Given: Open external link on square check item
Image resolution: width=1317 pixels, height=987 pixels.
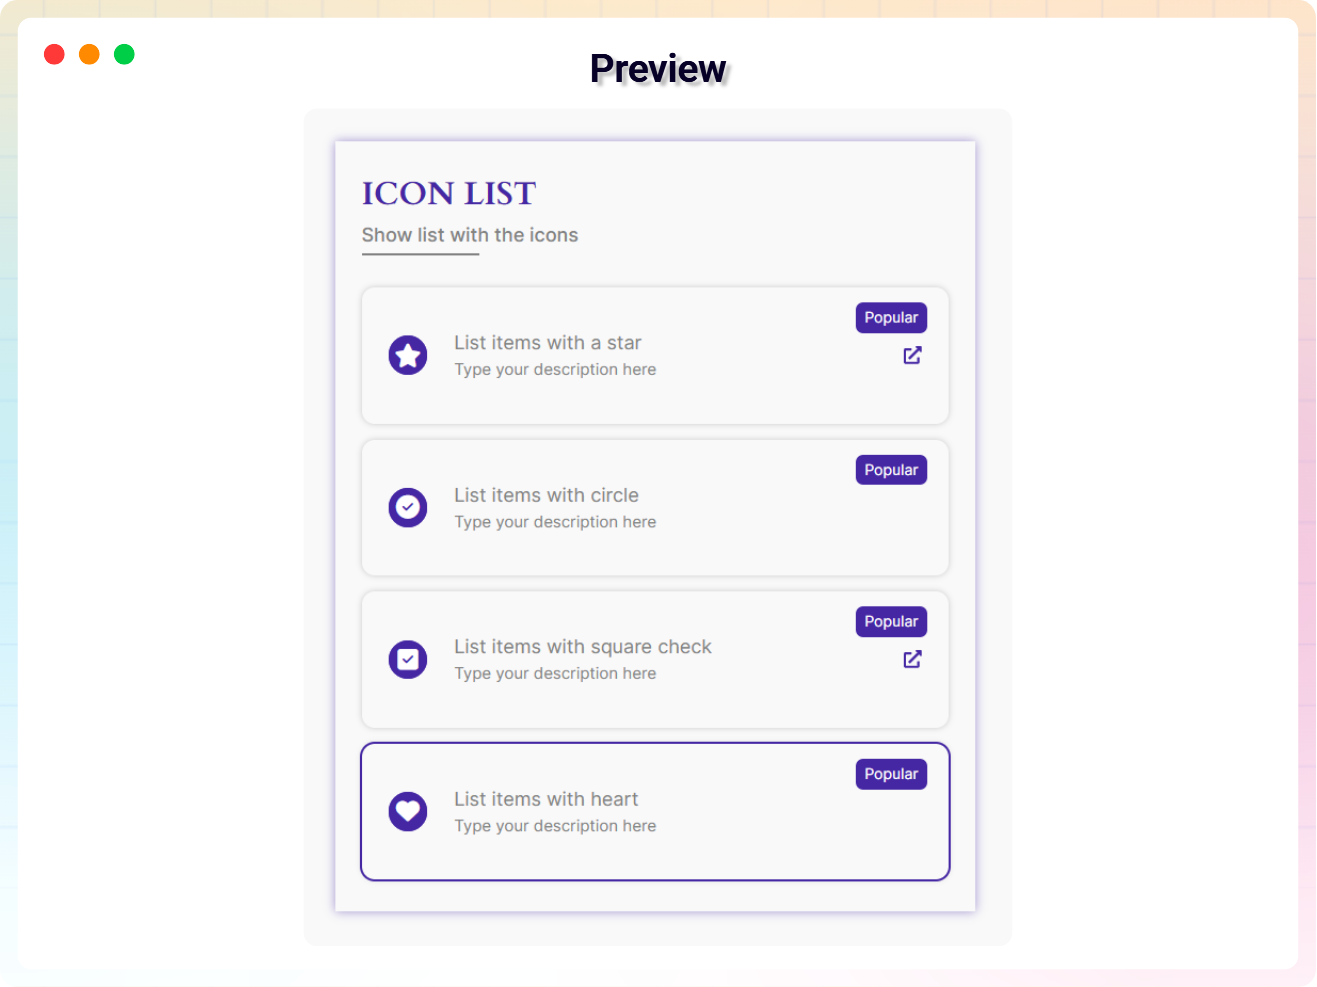Looking at the screenshot, I should click(x=912, y=659).
